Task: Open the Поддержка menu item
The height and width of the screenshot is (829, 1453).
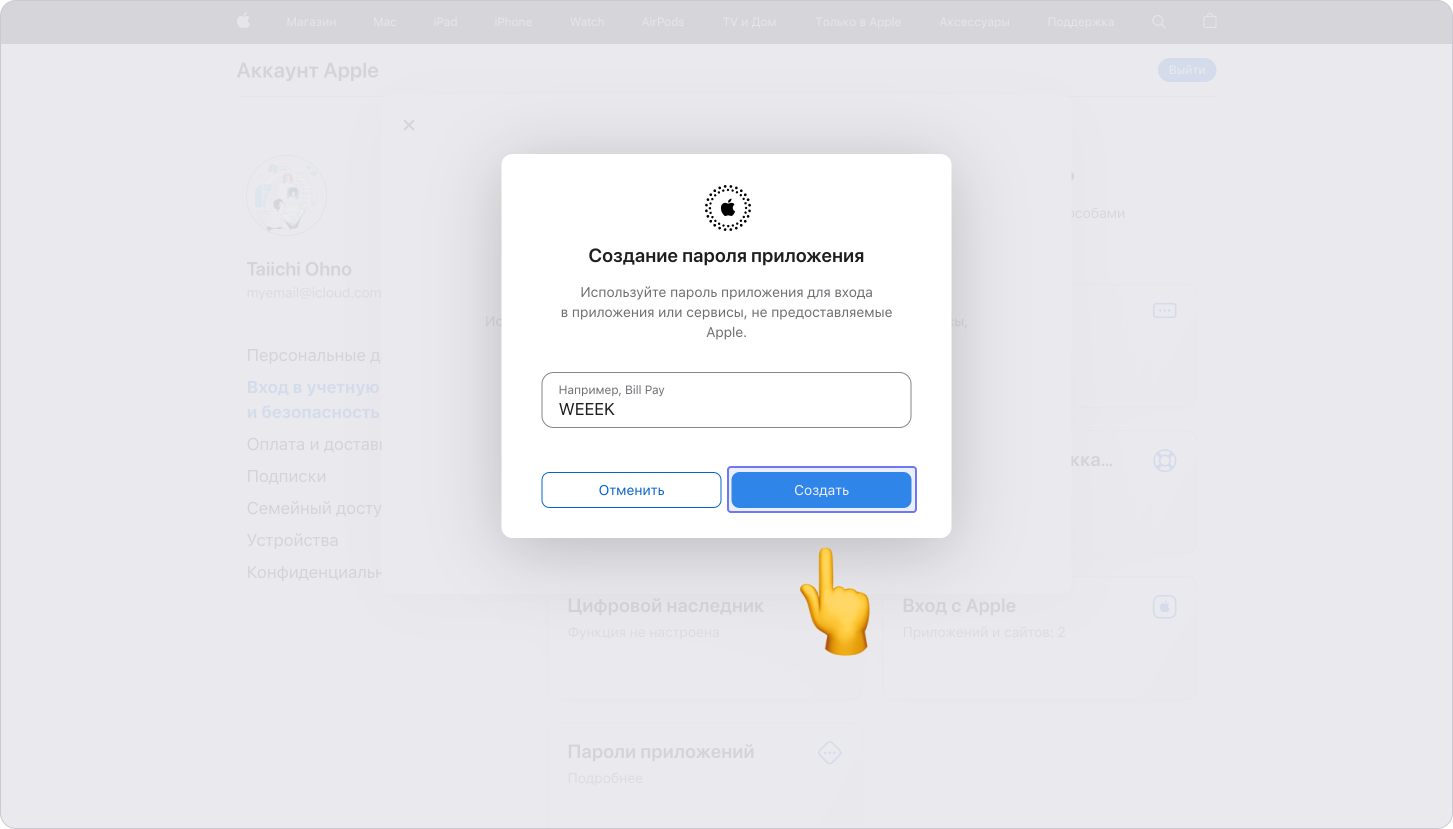Action: (x=1080, y=21)
